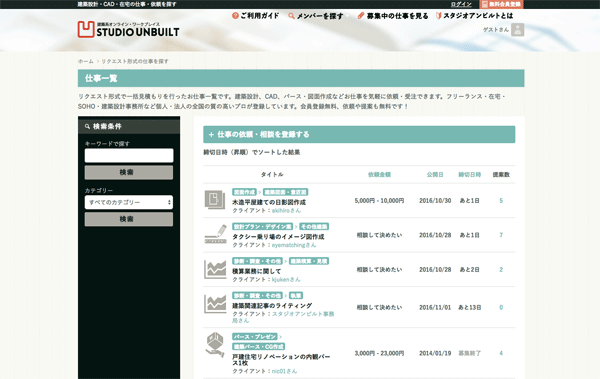The image size is (600, 379).
Task: Click the 図面作成 category tag
Action: tap(244, 192)
